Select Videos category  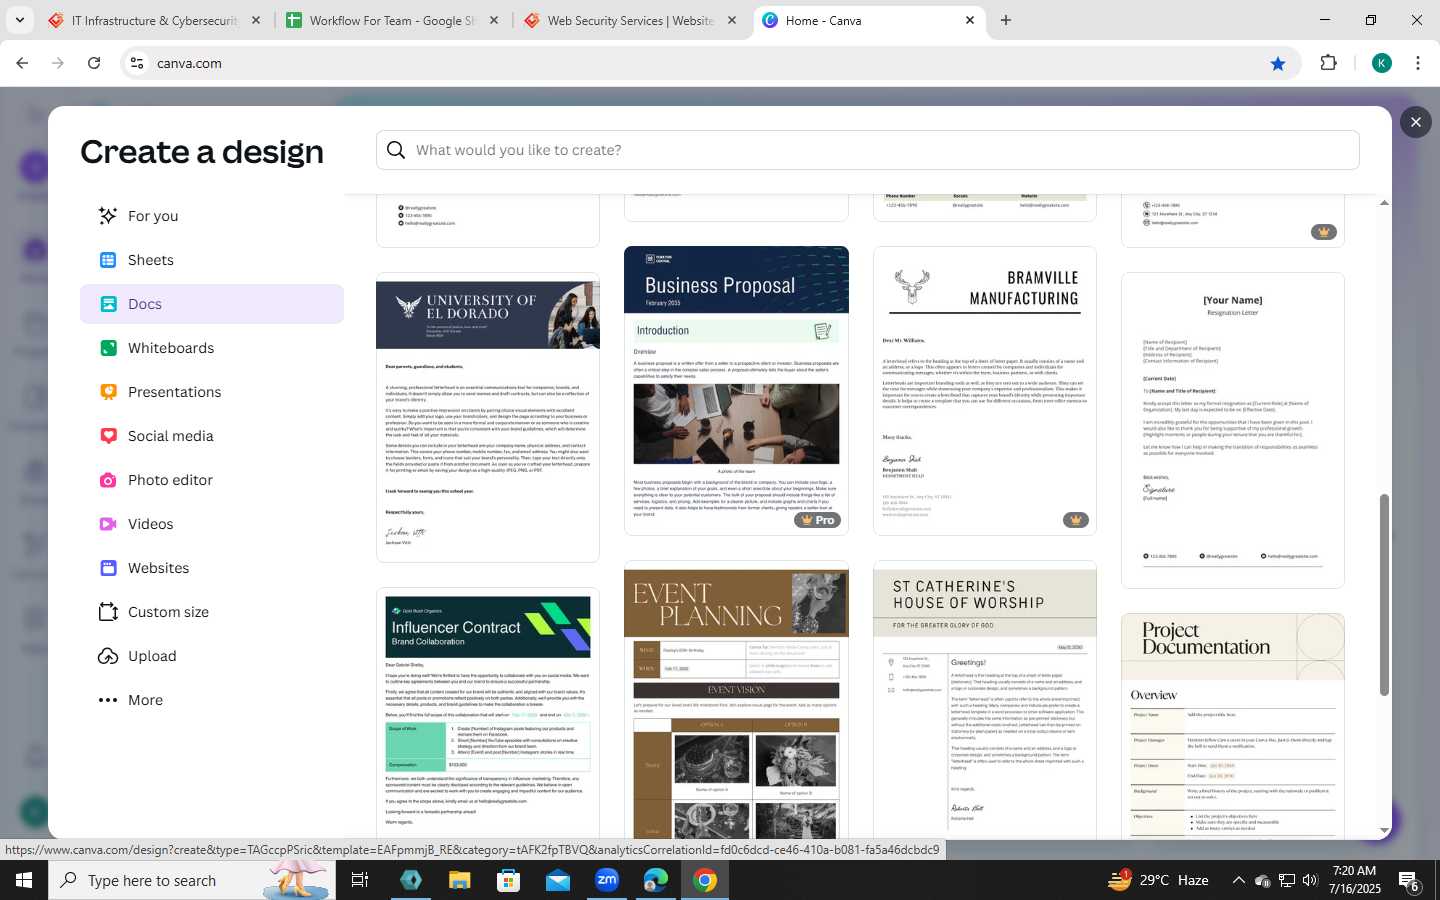click(x=212, y=524)
